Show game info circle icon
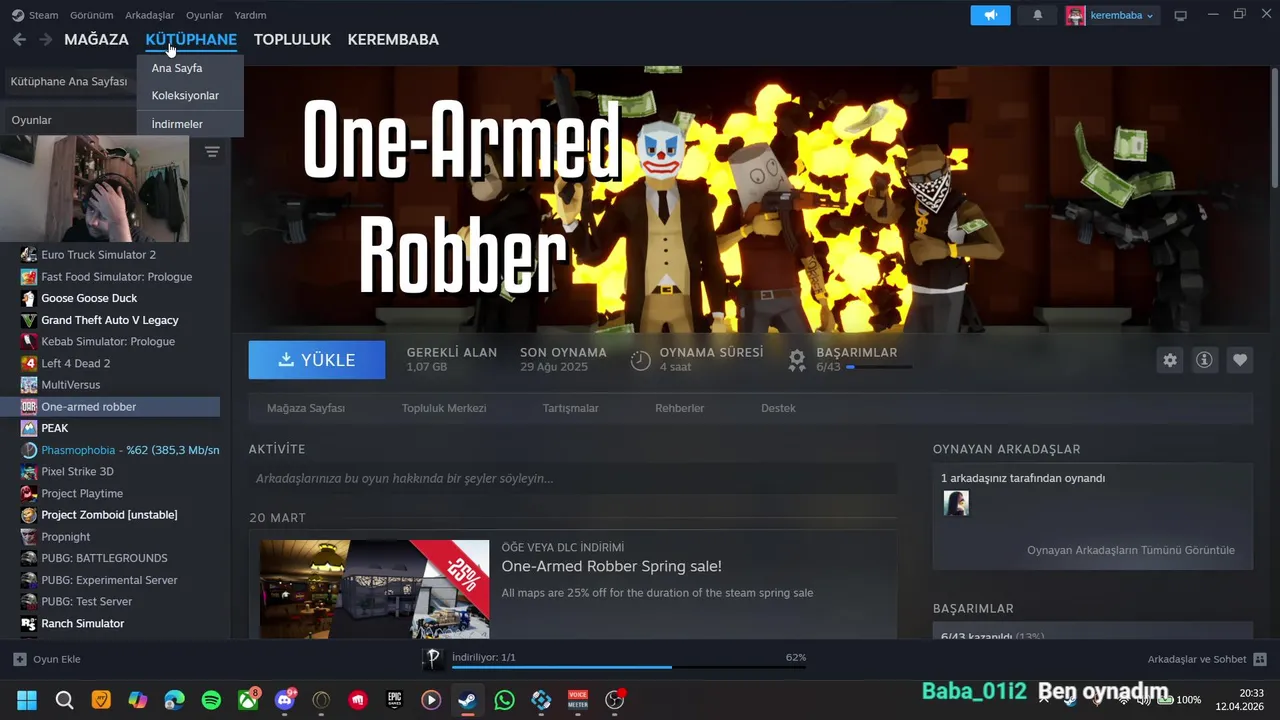 1204,360
